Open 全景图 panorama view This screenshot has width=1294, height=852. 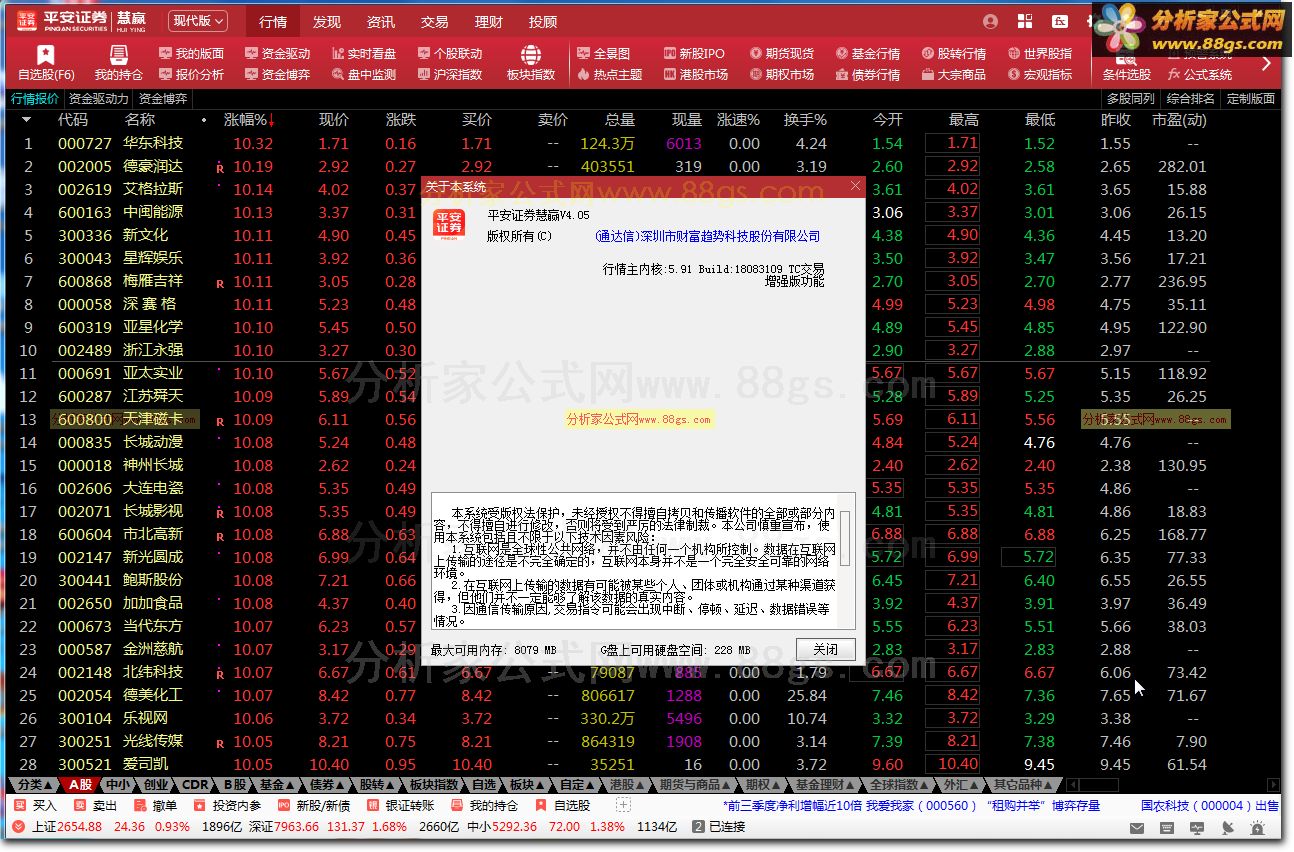(x=604, y=53)
